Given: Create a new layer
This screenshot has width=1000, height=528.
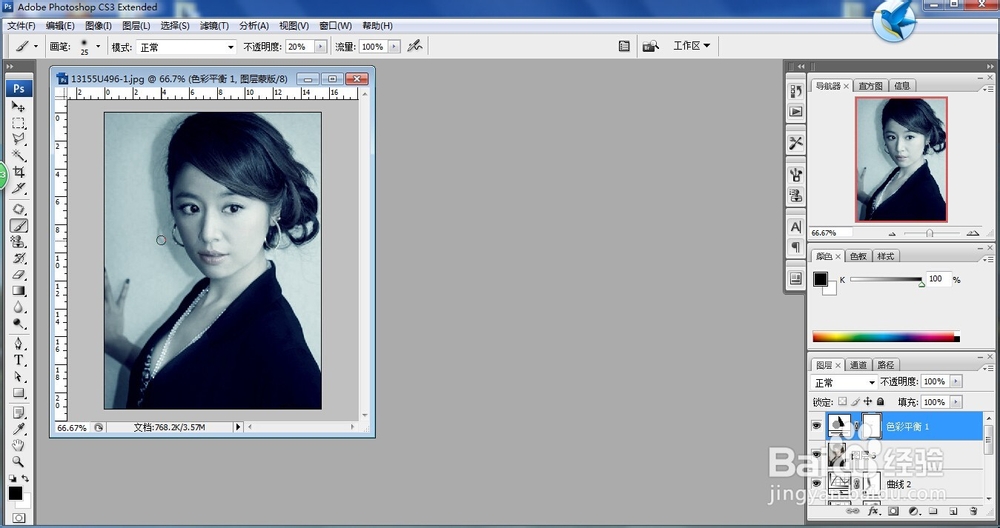Looking at the screenshot, I should coord(953,511).
